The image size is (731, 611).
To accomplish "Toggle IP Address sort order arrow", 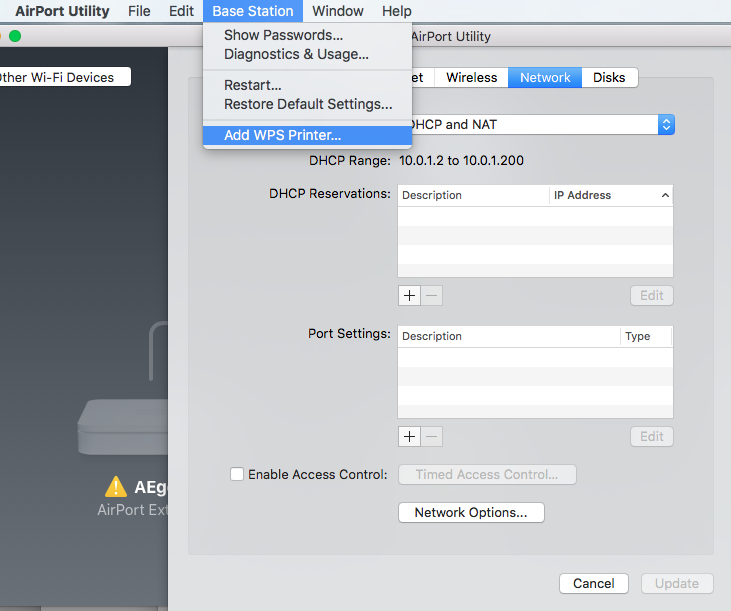I will (x=665, y=195).
